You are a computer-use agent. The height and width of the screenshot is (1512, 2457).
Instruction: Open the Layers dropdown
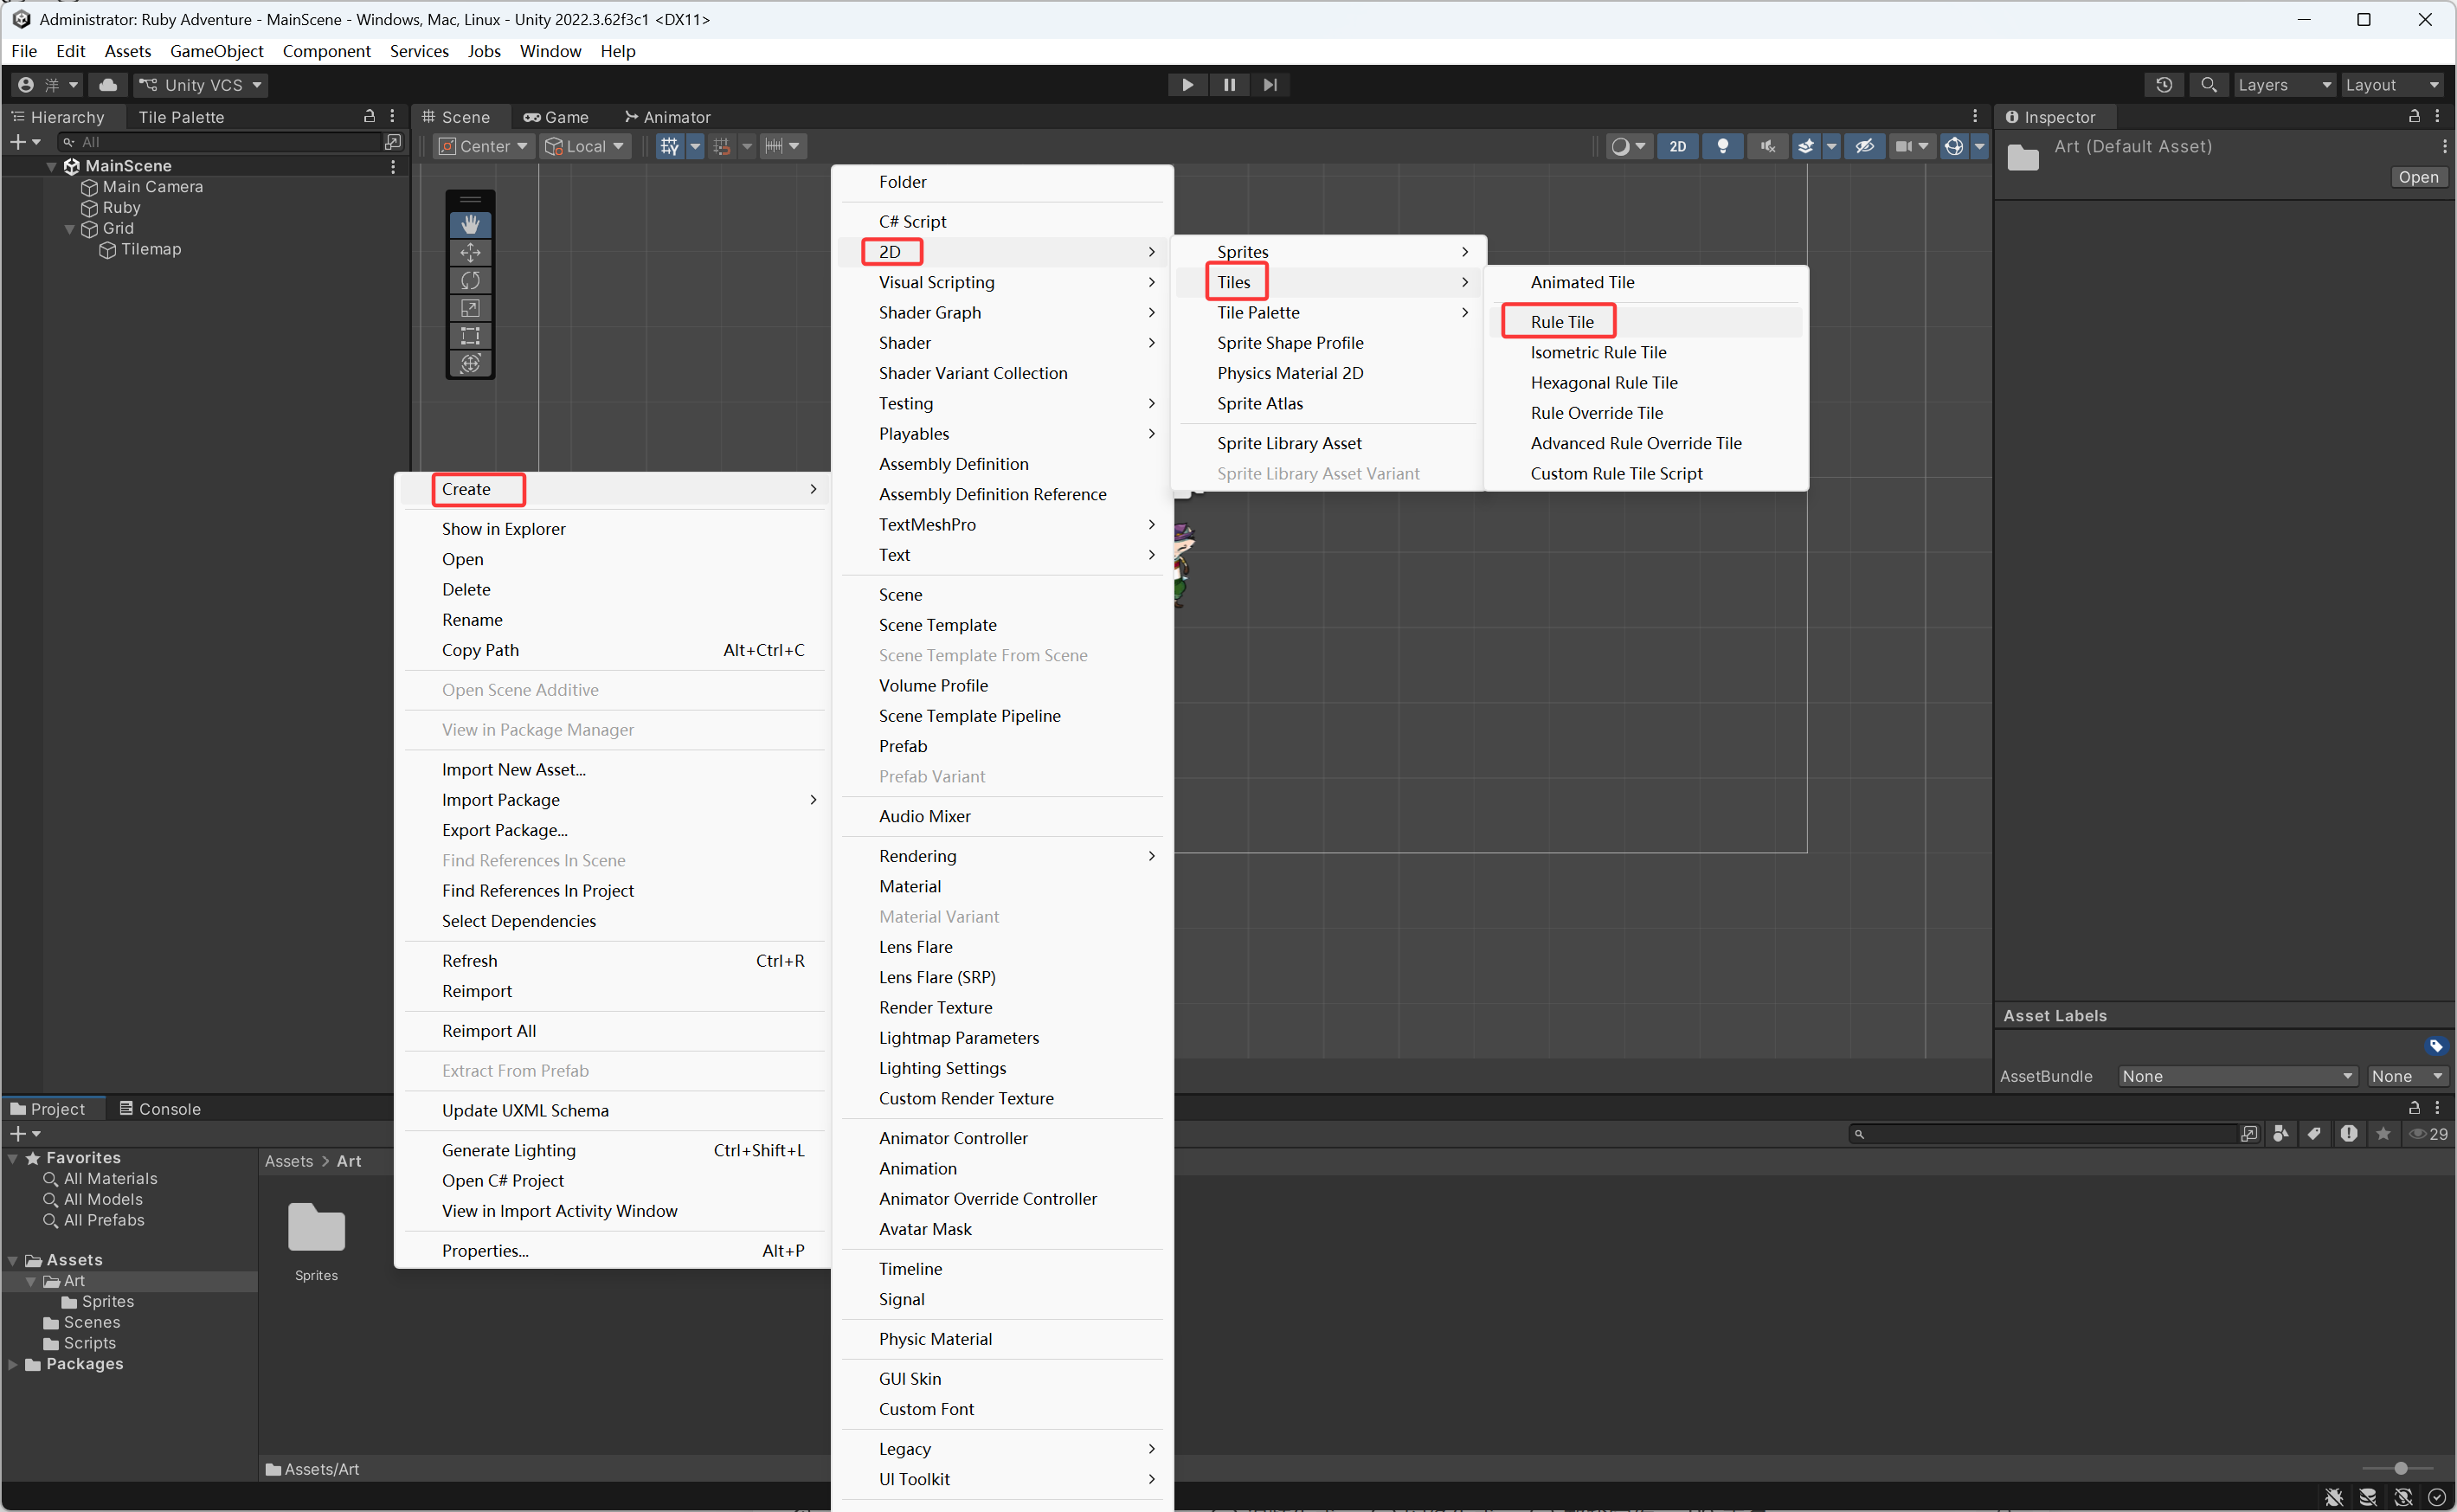tap(2283, 85)
